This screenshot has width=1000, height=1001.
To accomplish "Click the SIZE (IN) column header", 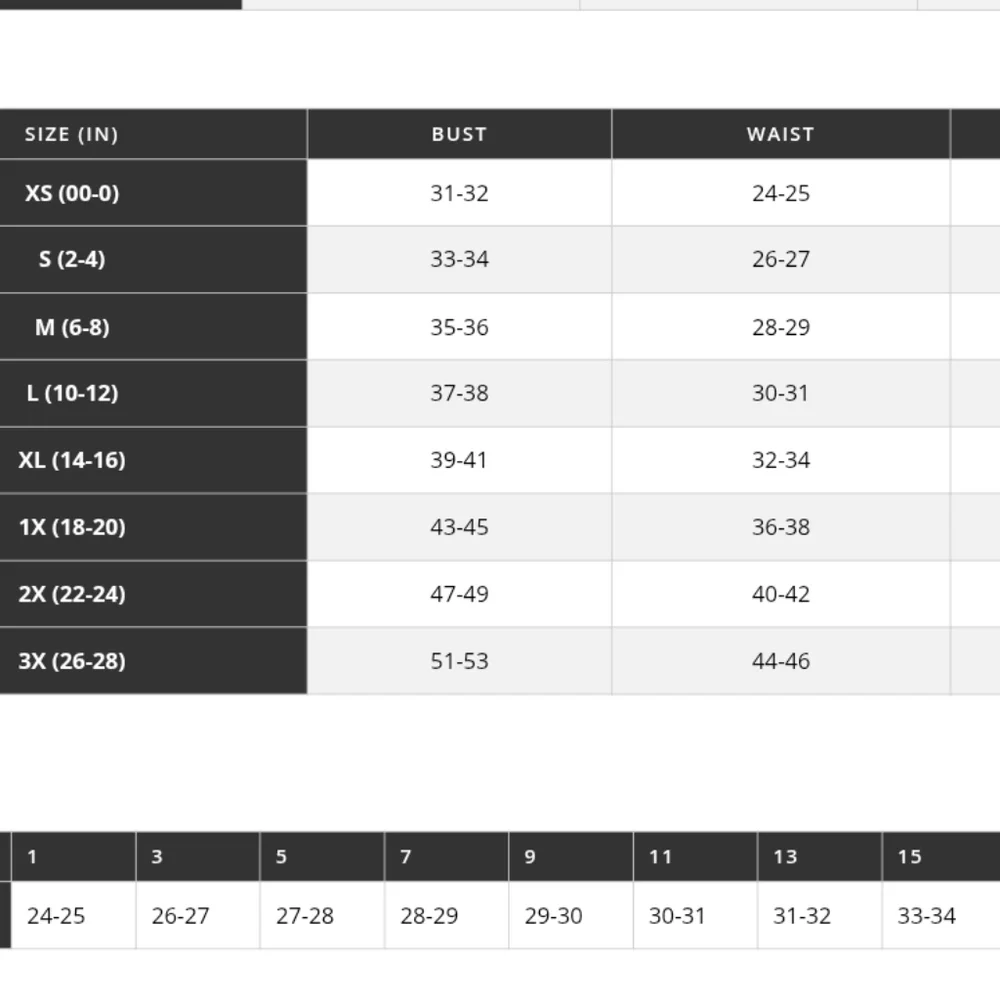I will tap(72, 134).
